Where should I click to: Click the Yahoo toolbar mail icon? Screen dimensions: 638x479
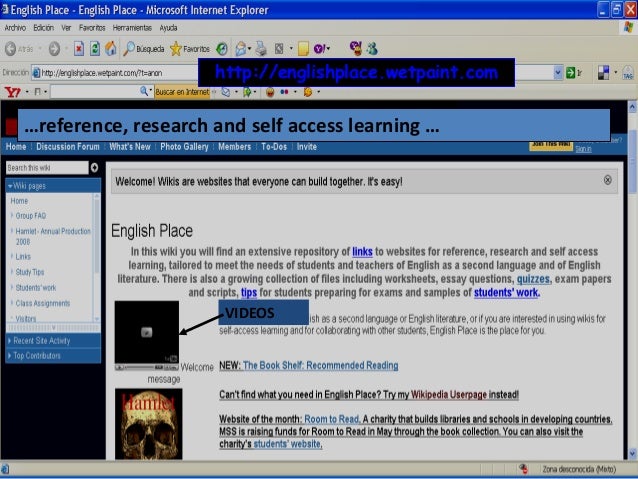tap(226, 92)
